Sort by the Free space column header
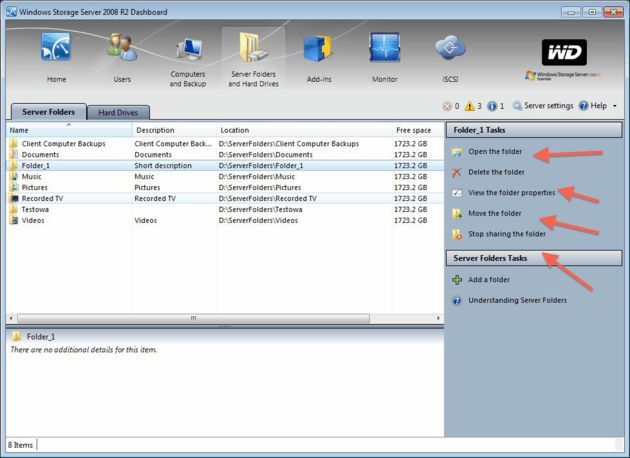The width and height of the screenshot is (630, 458). [418, 130]
